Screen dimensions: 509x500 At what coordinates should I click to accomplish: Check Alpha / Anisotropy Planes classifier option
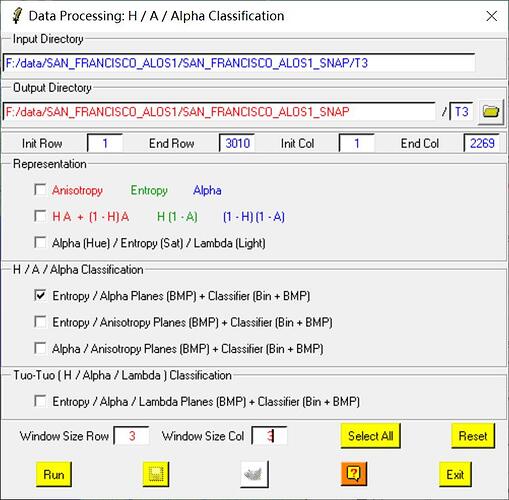click(40, 349)
